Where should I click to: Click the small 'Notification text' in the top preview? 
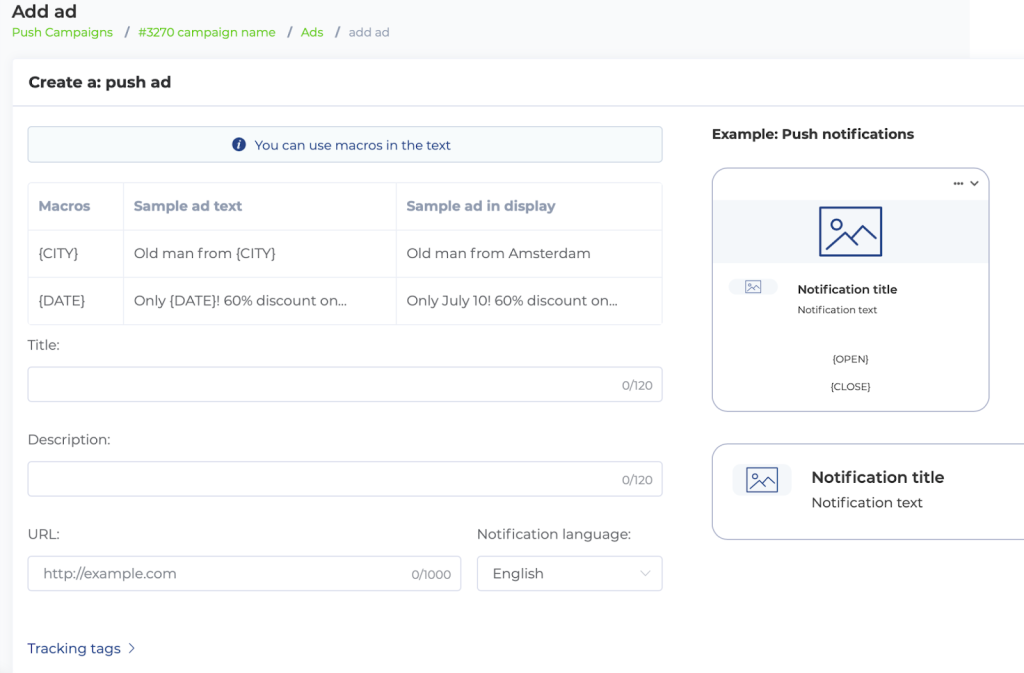(837, 310)
